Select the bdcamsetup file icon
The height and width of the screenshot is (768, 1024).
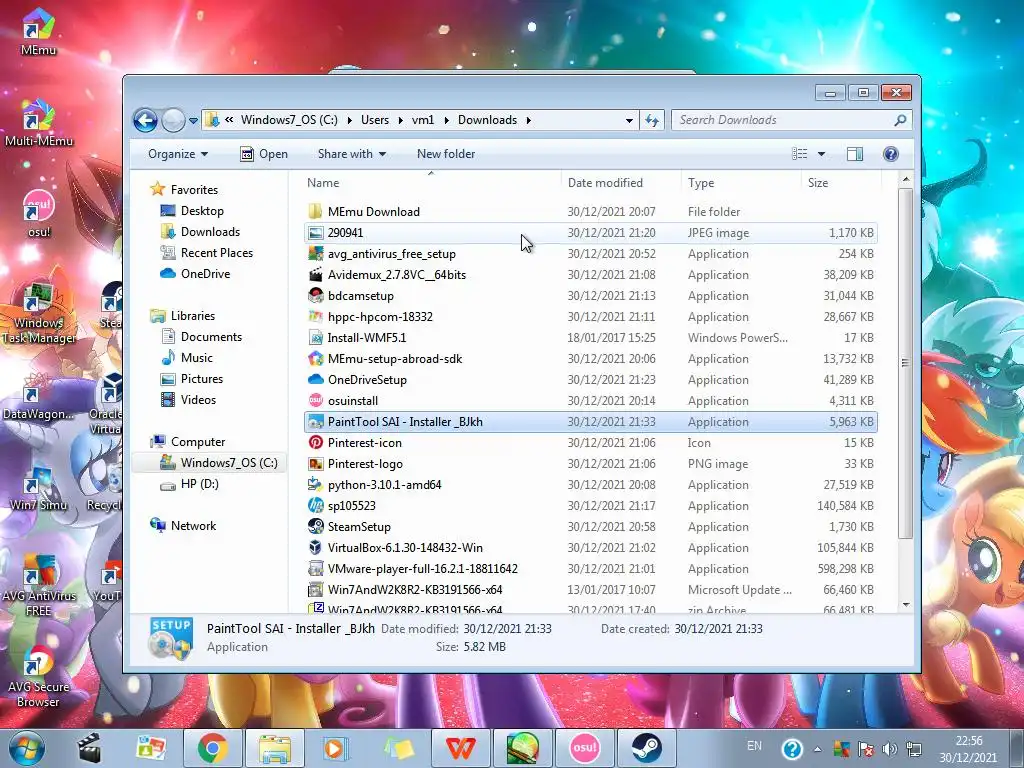[315, 295]
